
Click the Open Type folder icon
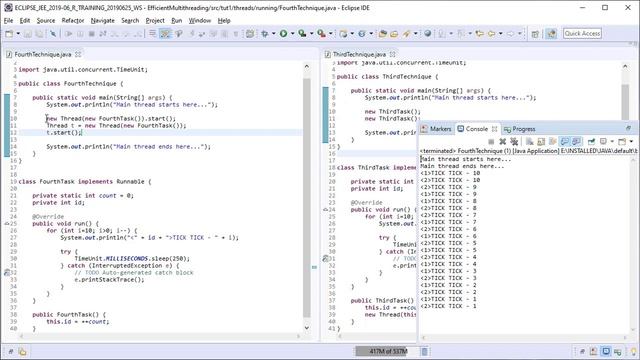[x=382, y=33]
